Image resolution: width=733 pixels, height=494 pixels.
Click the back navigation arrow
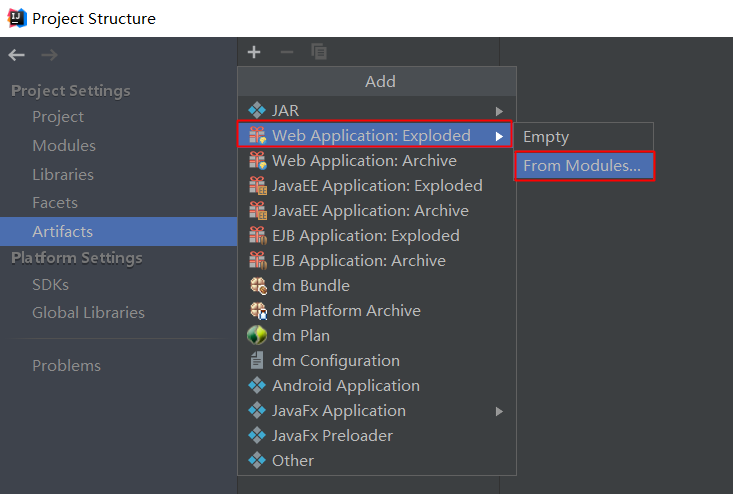pos(17,55)
